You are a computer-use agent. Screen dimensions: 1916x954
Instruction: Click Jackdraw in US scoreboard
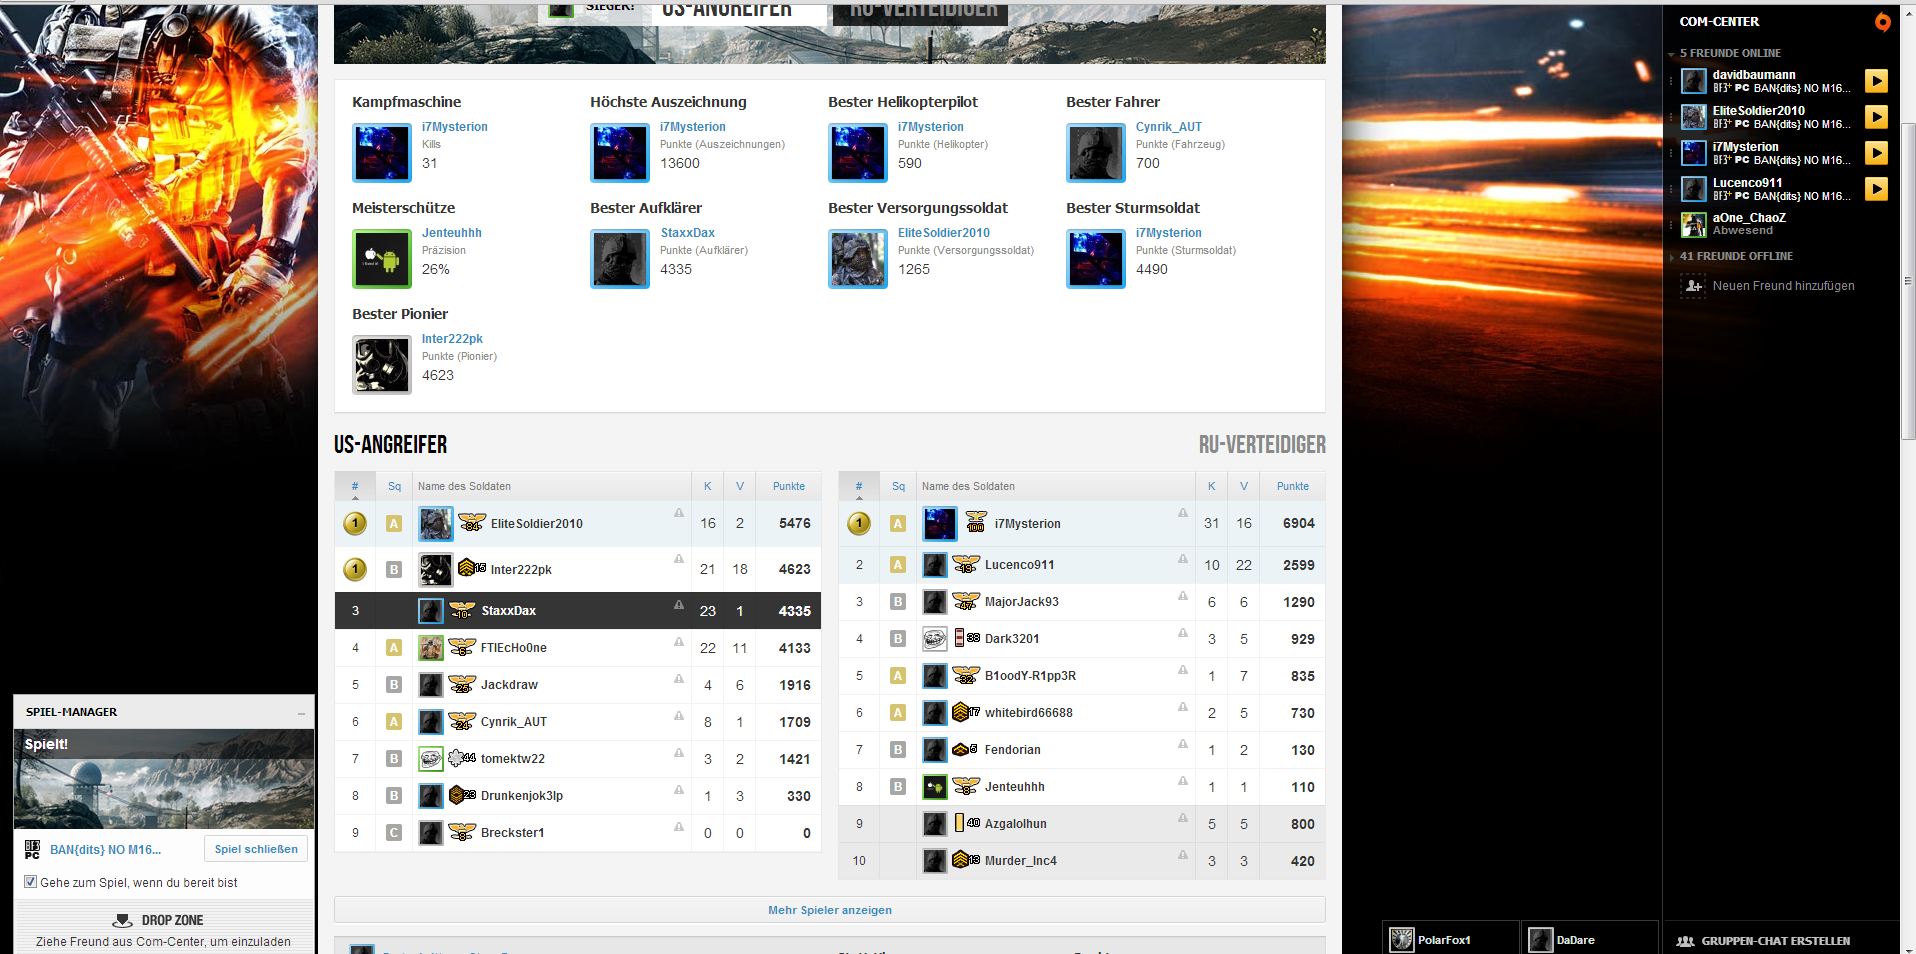click(509, 685)
